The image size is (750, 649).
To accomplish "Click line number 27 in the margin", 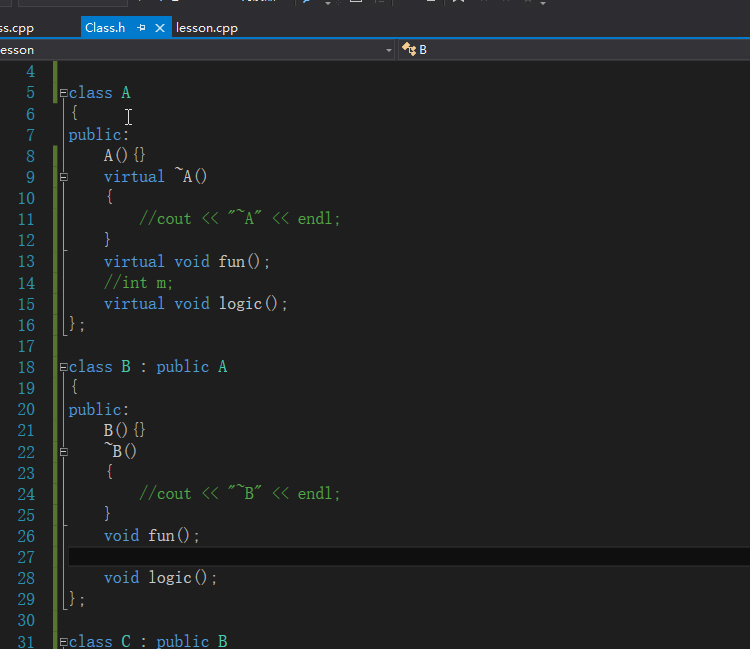I will 26,557.
